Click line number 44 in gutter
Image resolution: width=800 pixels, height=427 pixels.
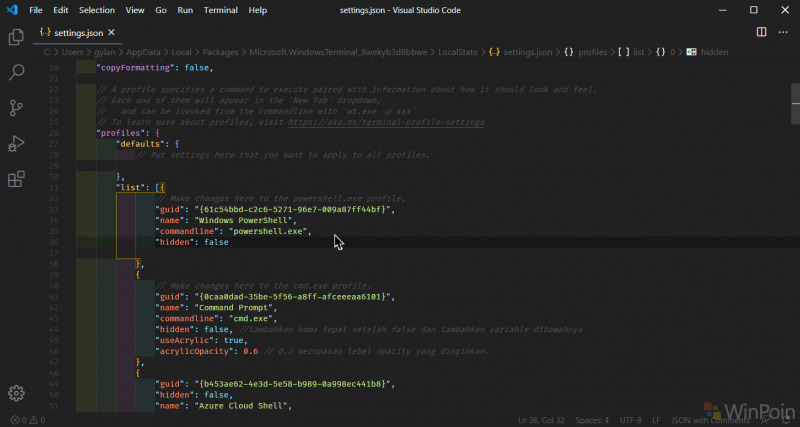coord(54,330)
